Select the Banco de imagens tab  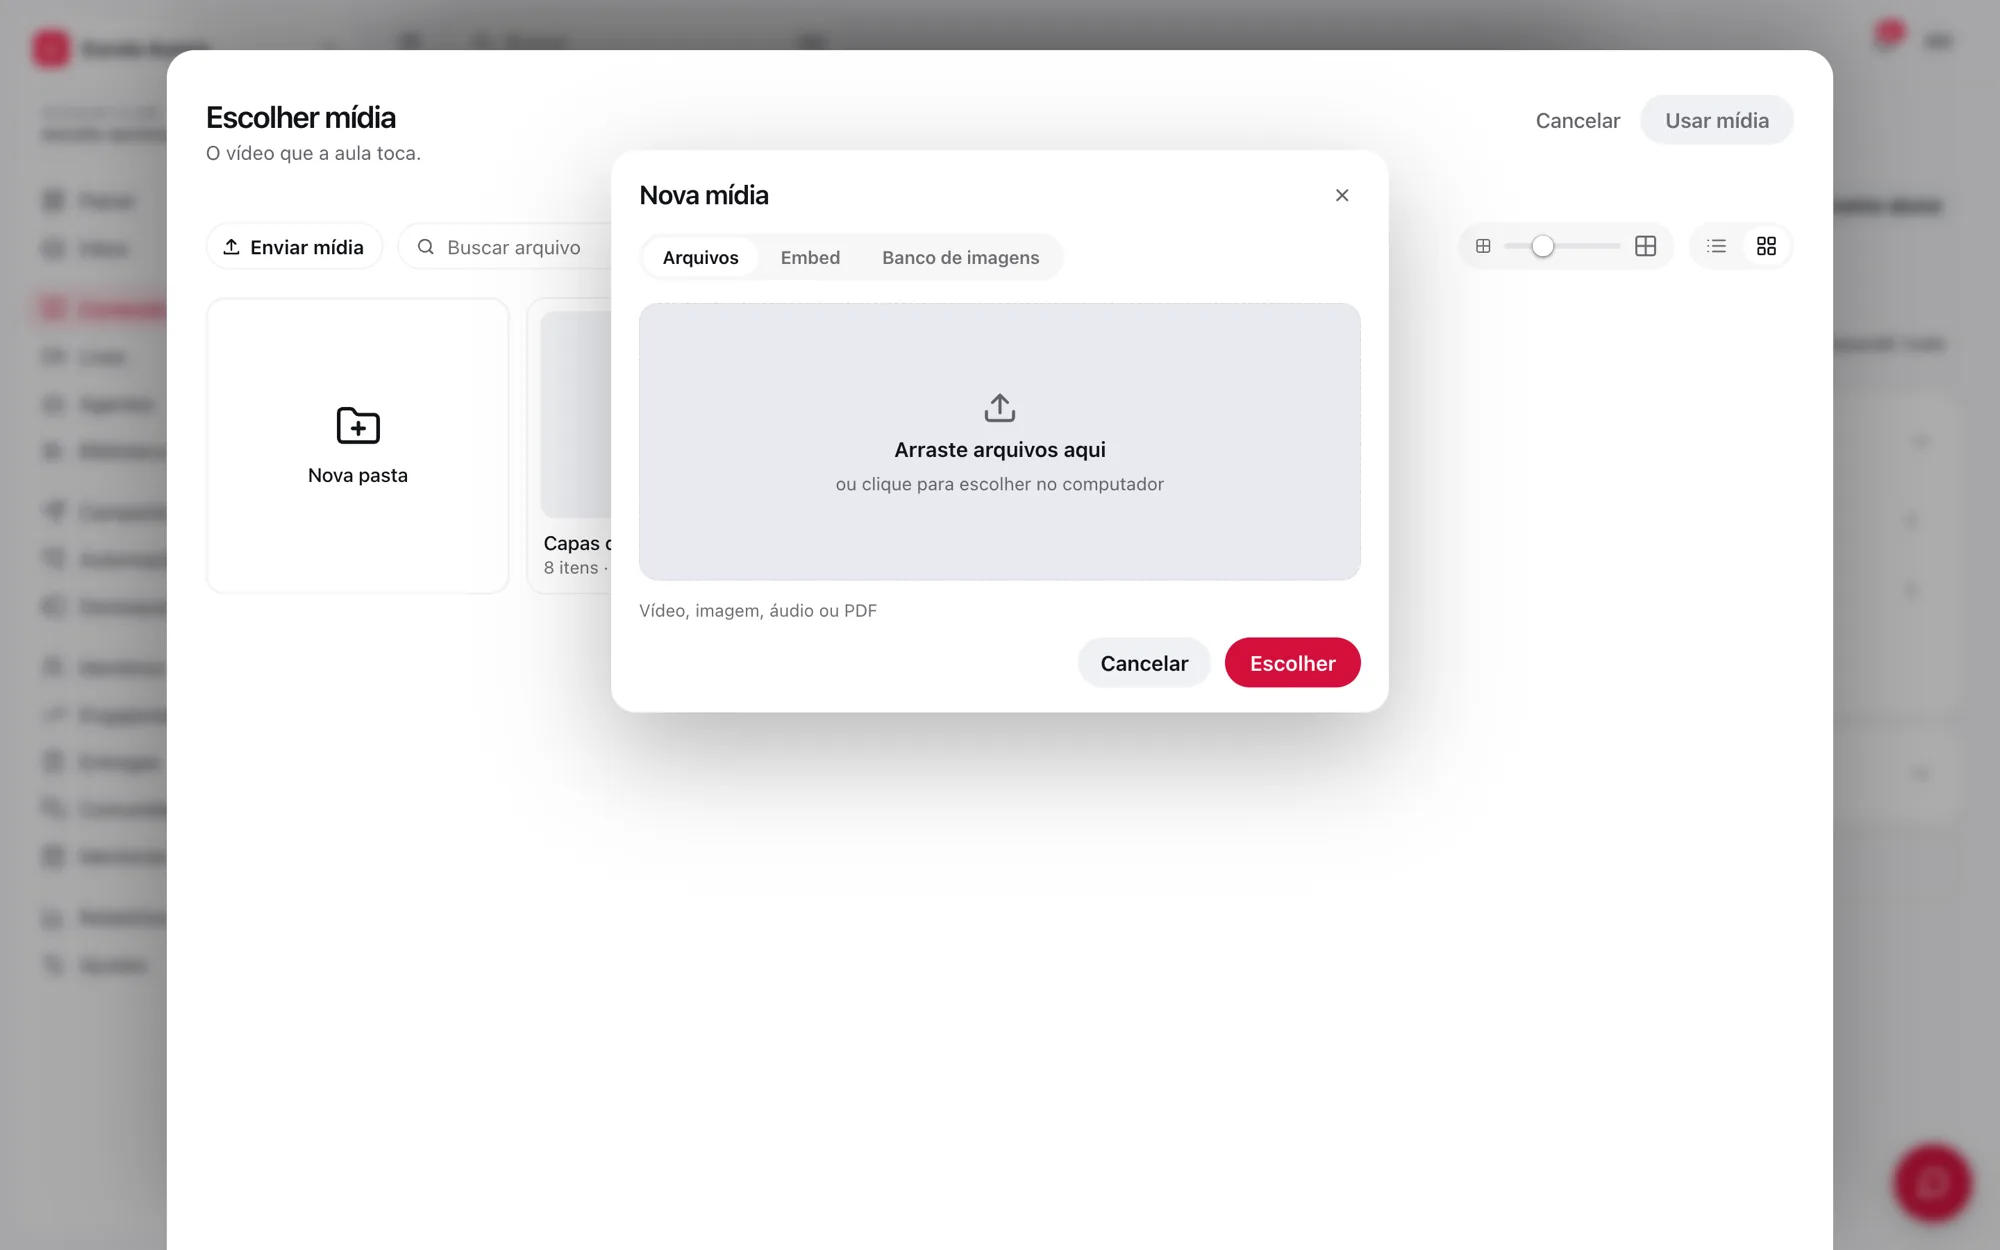[x=960, y=257]
